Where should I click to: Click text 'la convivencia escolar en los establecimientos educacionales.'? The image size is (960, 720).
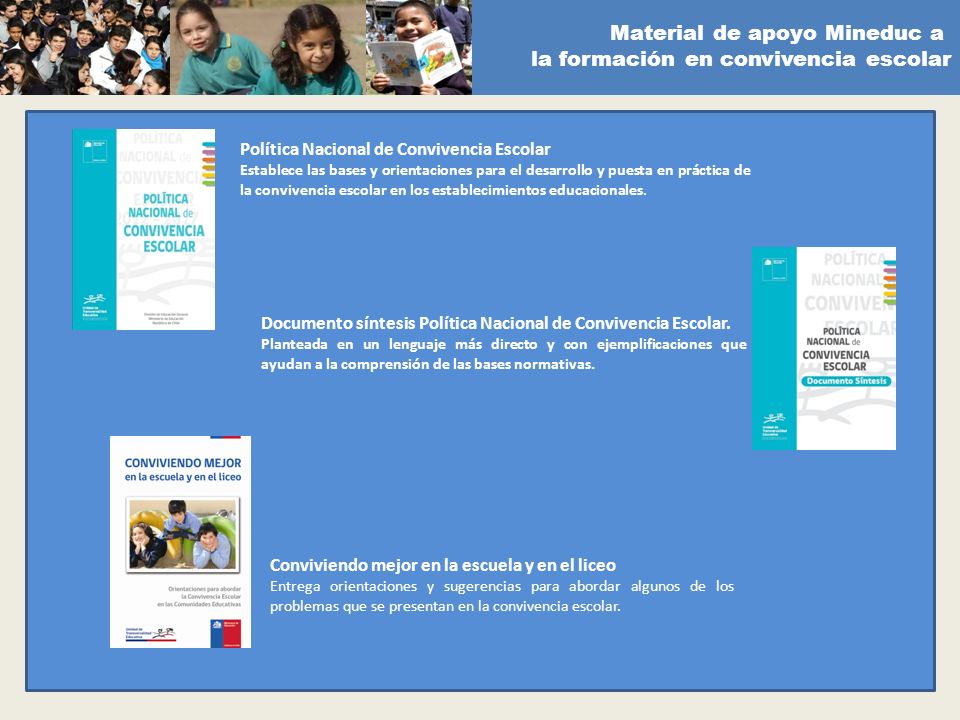pyautogui.click(x=443, y=190)
